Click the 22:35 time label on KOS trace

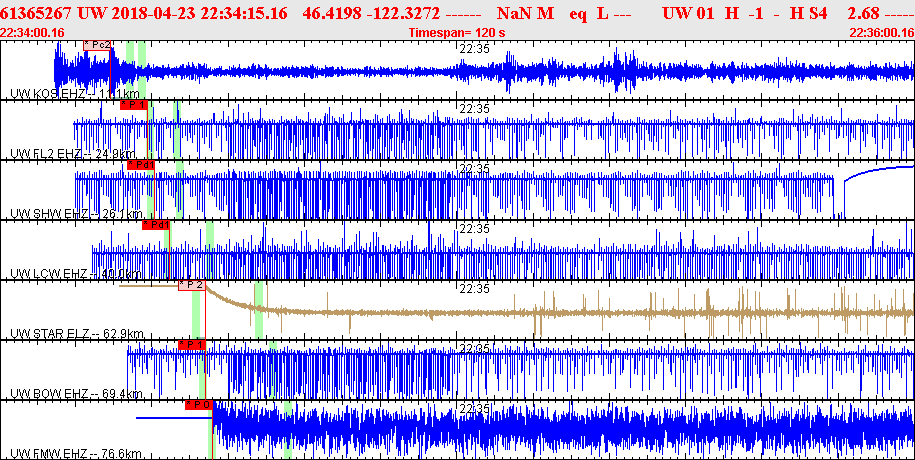474,49
